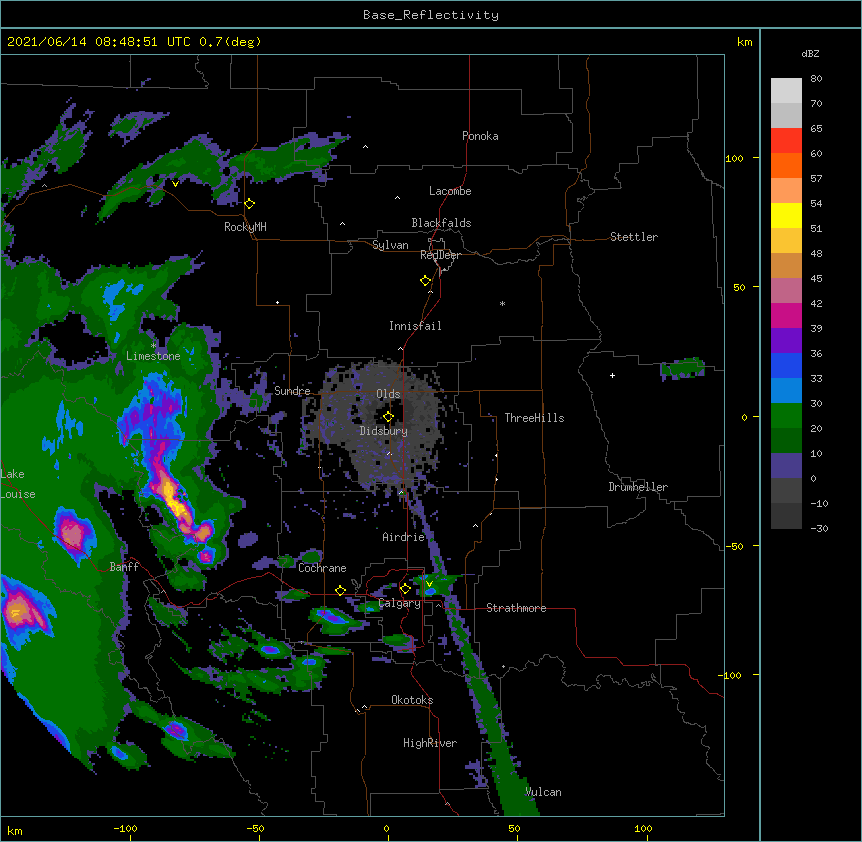Click the HighRiver label

pyautogui.click(x=430, y=743)
